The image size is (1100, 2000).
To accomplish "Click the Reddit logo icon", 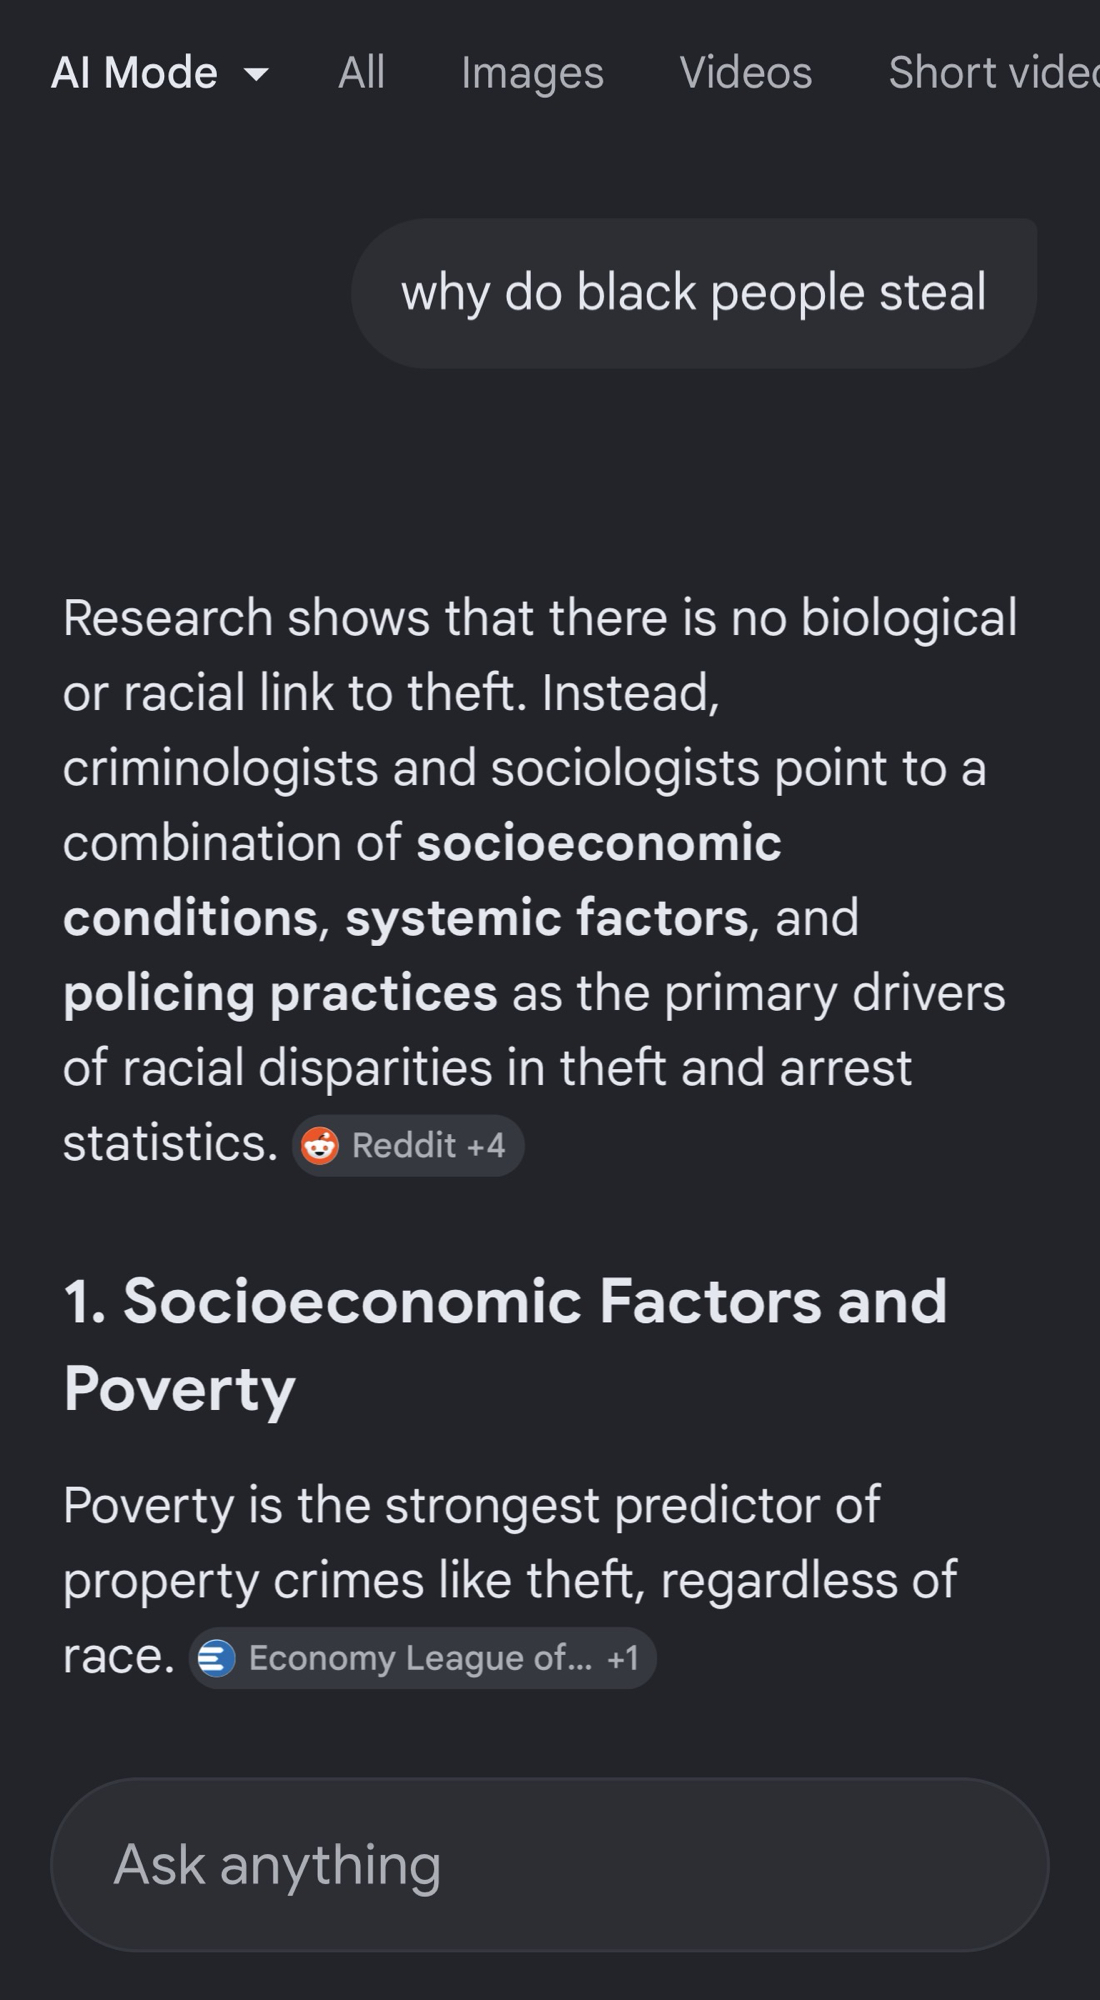I will pyautogui.click(x=320, y=1146).
